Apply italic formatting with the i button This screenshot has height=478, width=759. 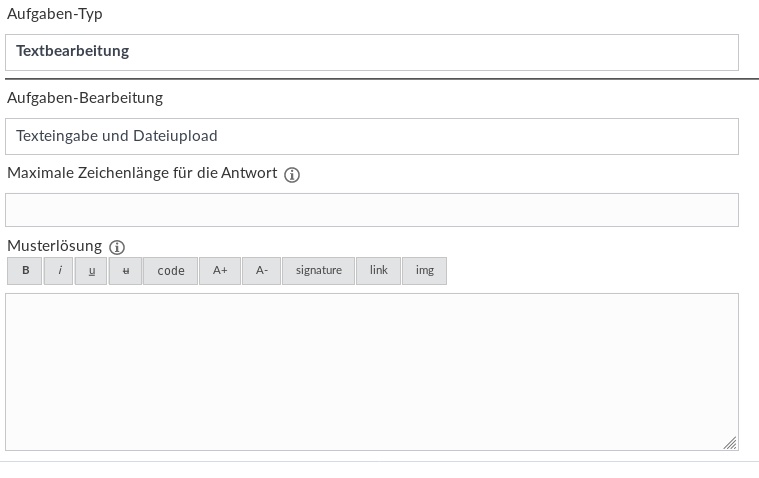pos(59,271)
